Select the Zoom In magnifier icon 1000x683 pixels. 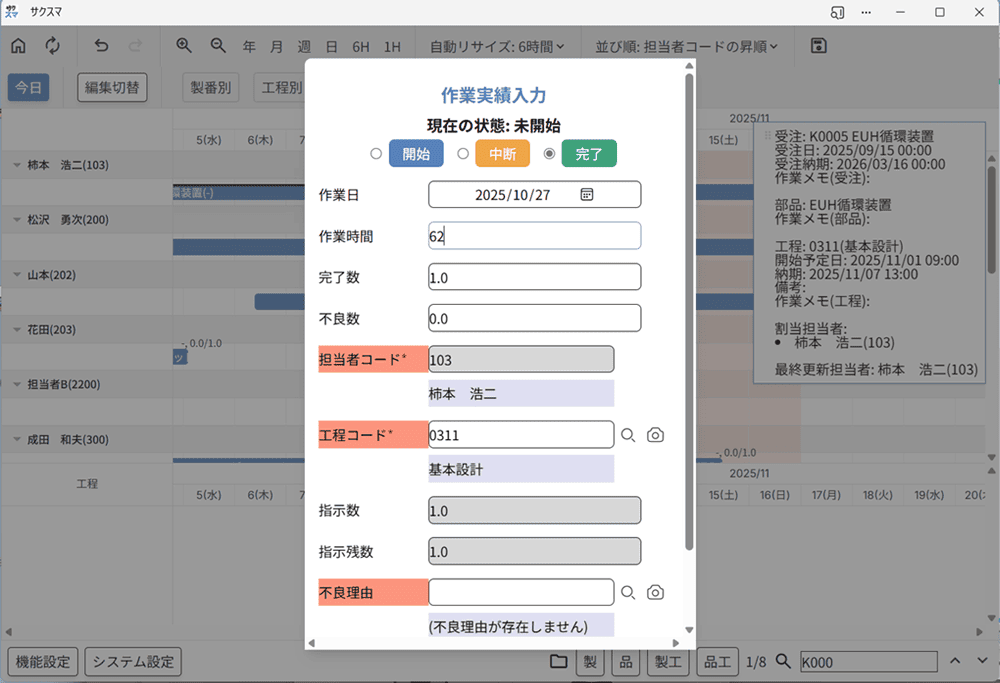pyautogui.click(x=184, y=45)
